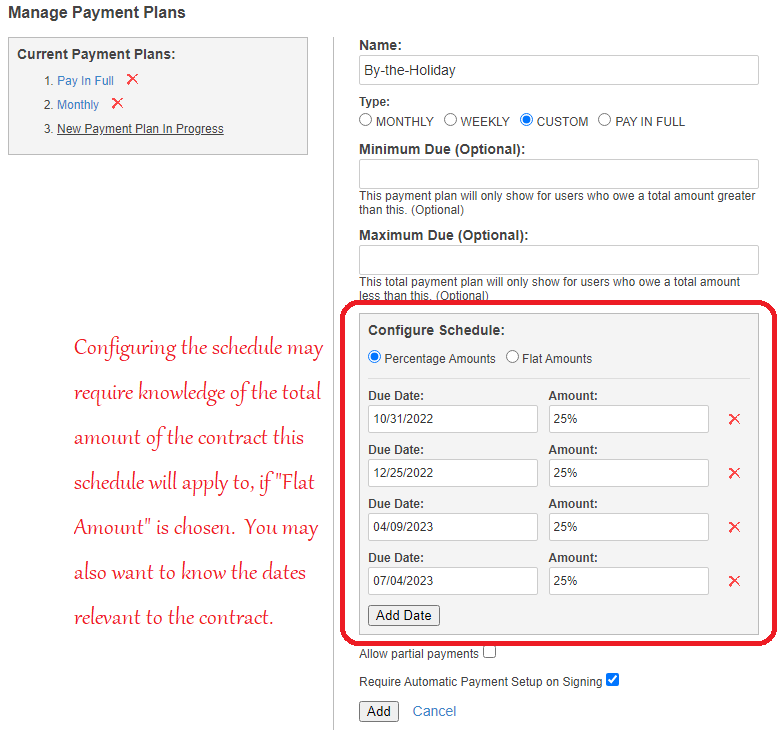This screenshot has height=730, width=781.
Task: Switch schedule to Flat Amounts
Action: (x=513, y=357)
